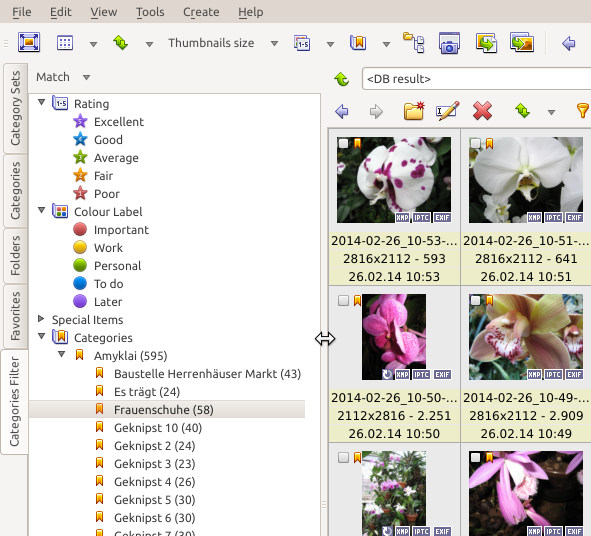Click the blue back arrow in main toolbar
Screen dimensions: 591x536
[x=568, y=43]
